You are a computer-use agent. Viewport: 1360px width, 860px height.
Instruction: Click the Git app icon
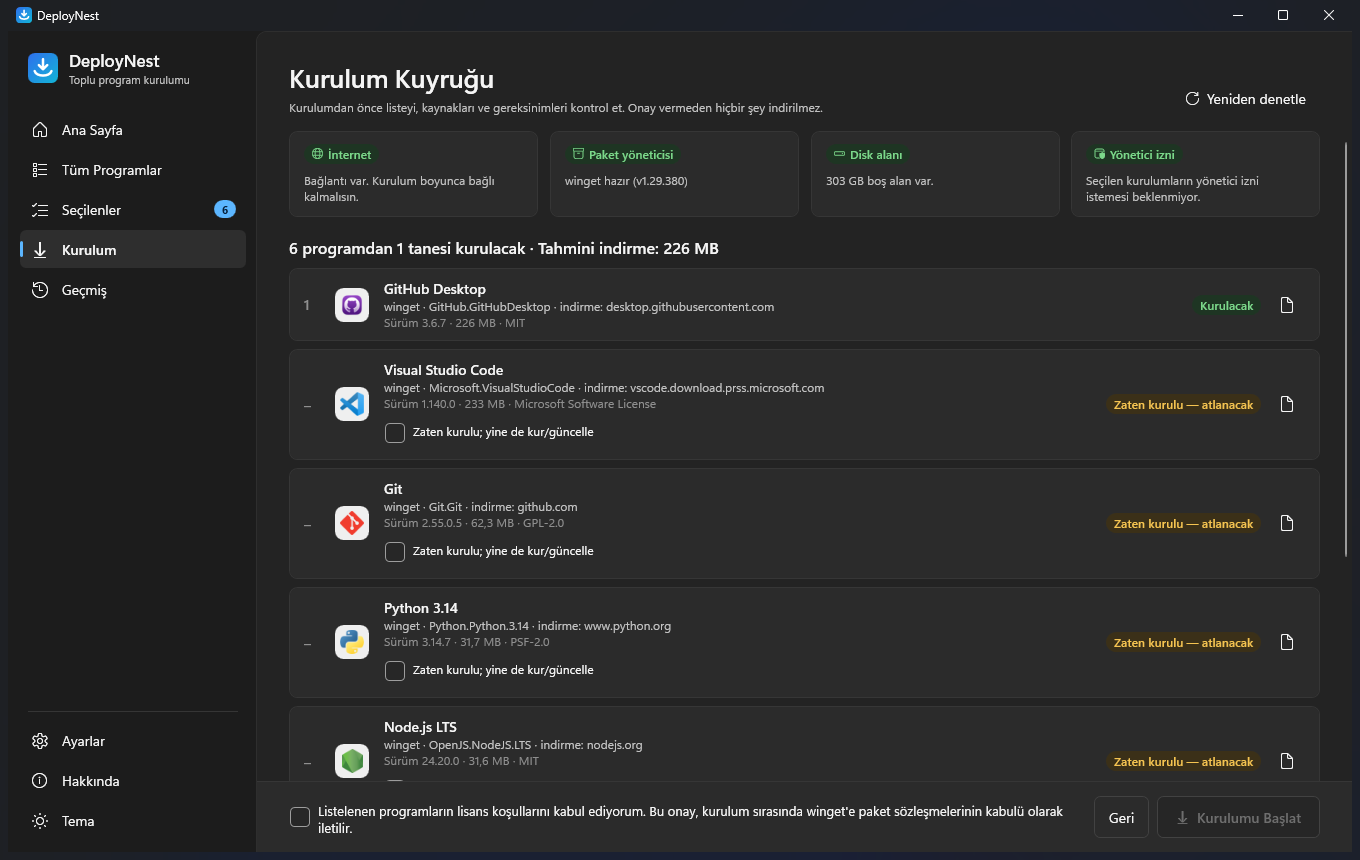pyautogui.click(x=352, y=523)
